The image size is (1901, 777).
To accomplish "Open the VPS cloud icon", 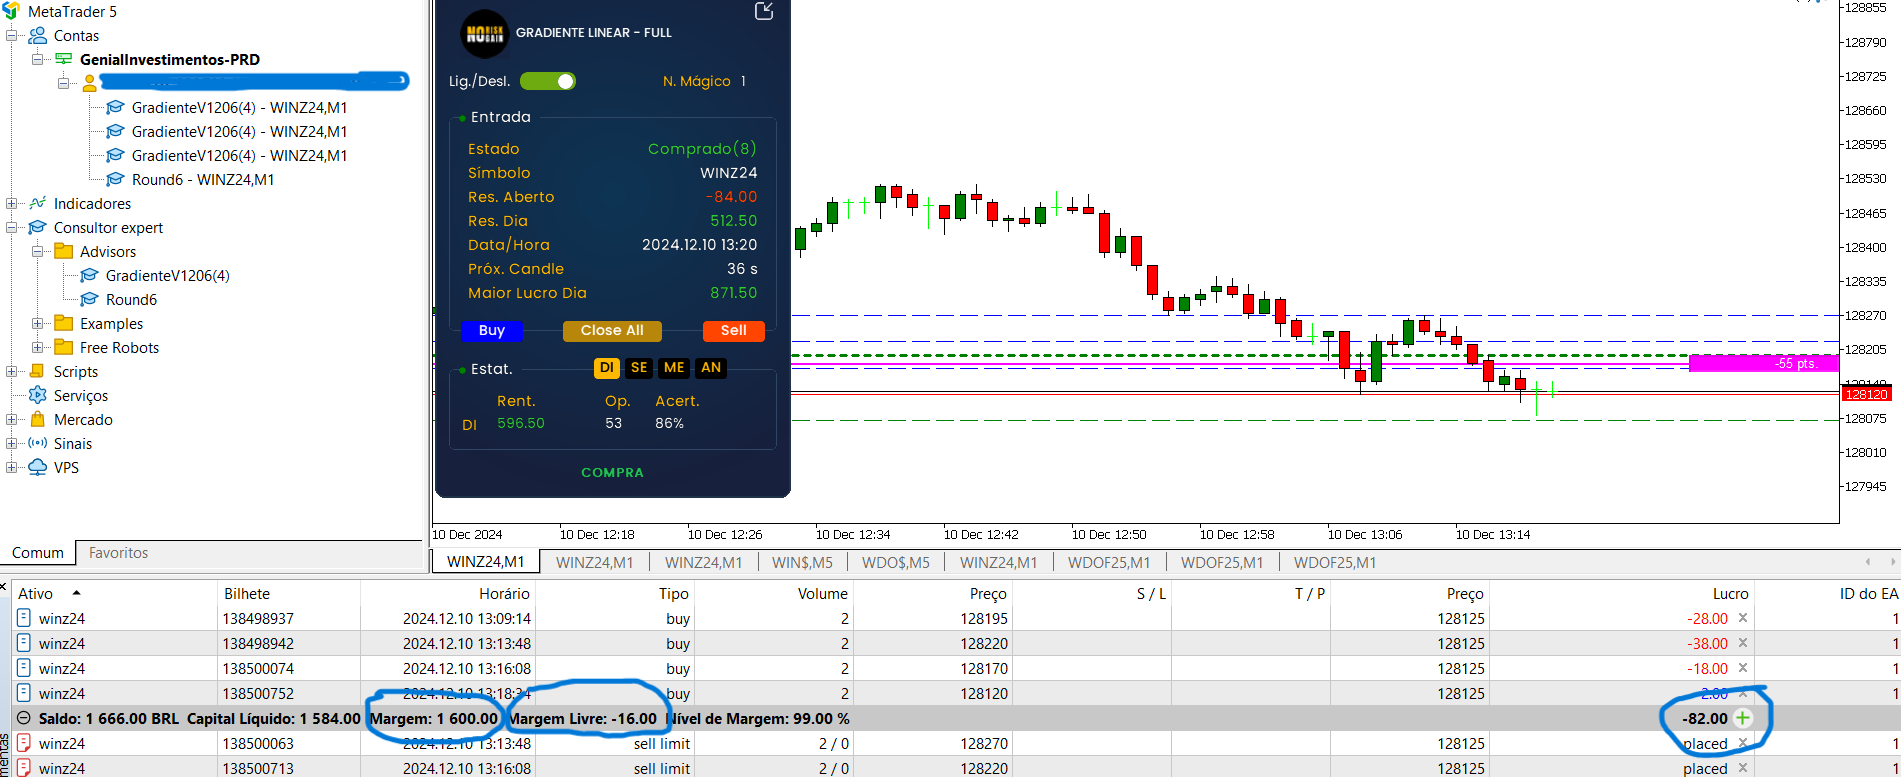I will 38,467.
